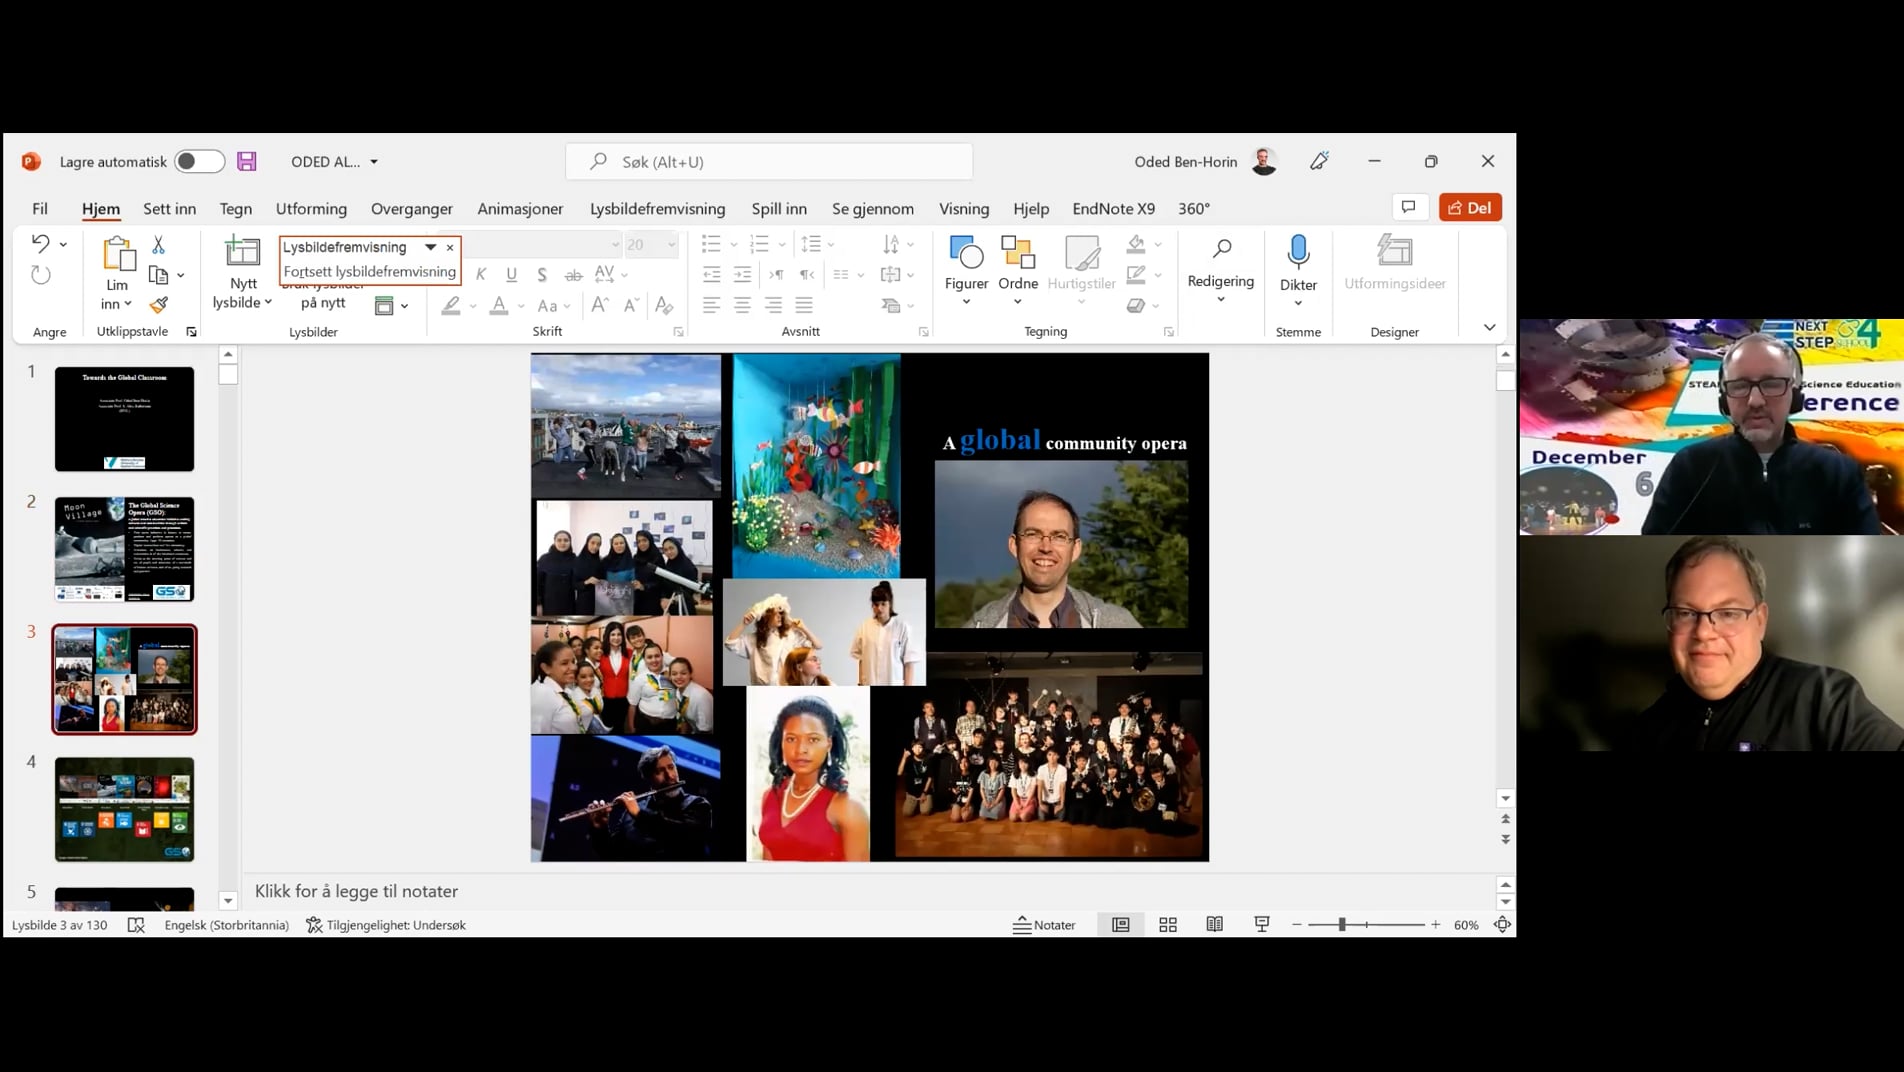Toggle bulleted list formatting
This screenshot has height=1072, width=1904.
point(711,243)
